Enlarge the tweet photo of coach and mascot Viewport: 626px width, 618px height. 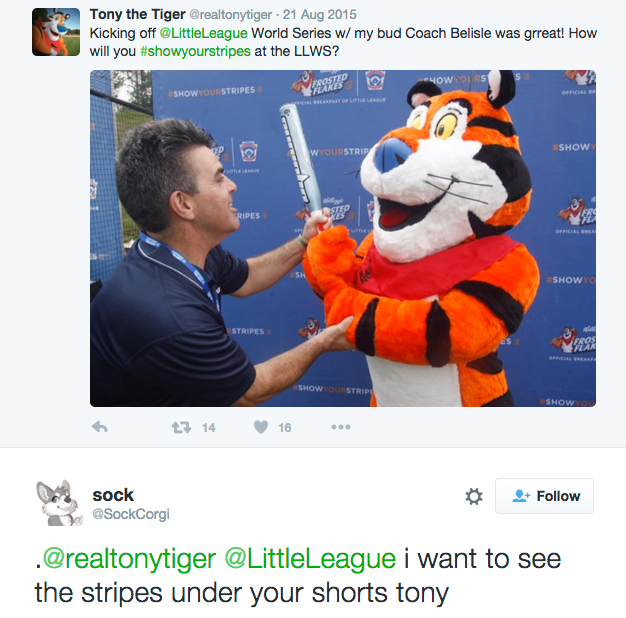[x=343, y=238]
